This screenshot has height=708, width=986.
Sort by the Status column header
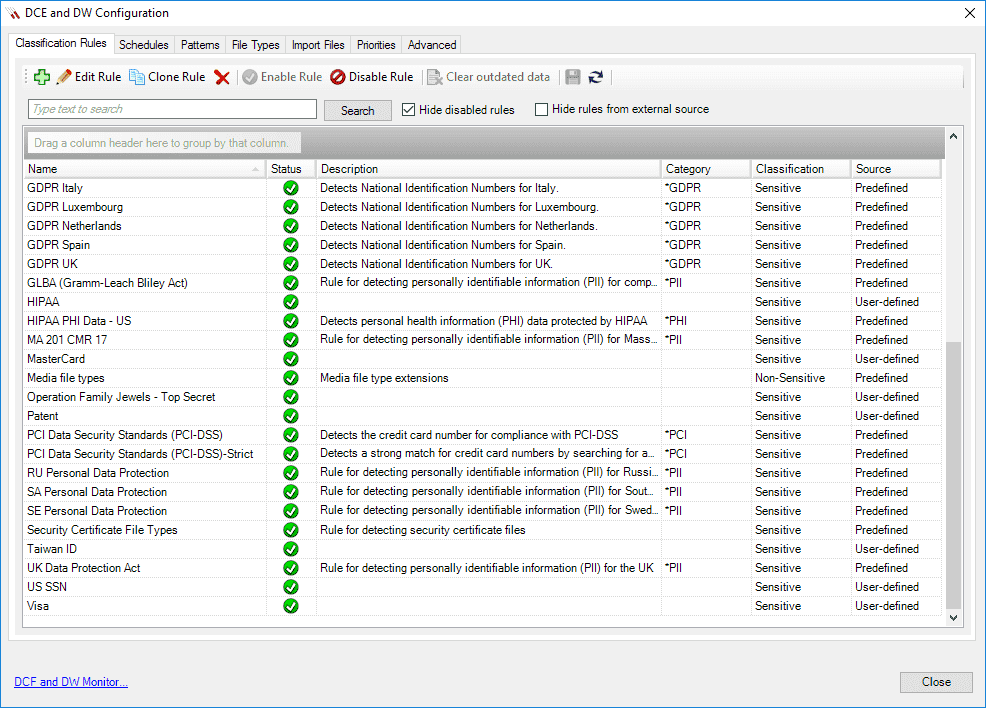[291, 169]
